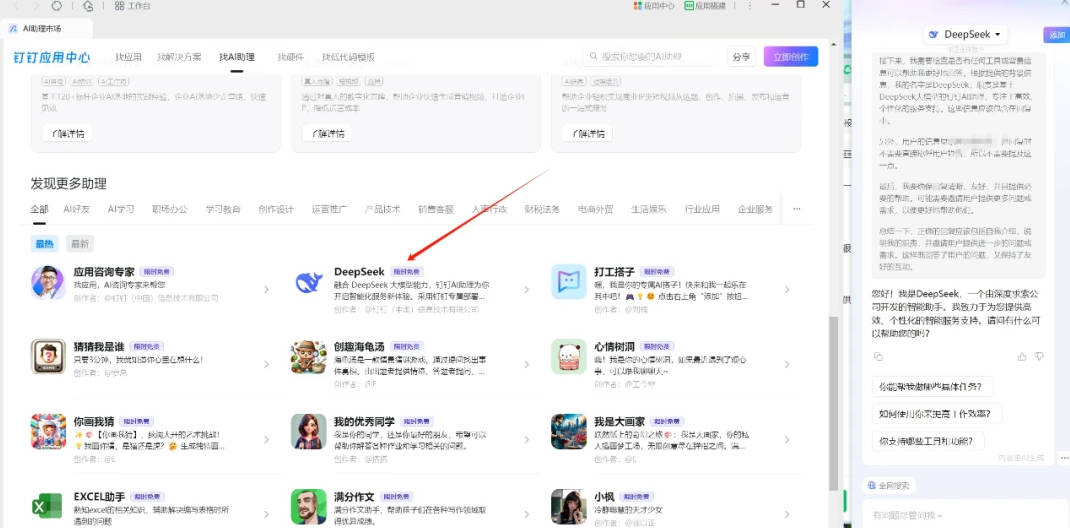Screen dimensions: 1070x528
Task: Show more categories via the tab row ellipsis
Action: point(796,209)
